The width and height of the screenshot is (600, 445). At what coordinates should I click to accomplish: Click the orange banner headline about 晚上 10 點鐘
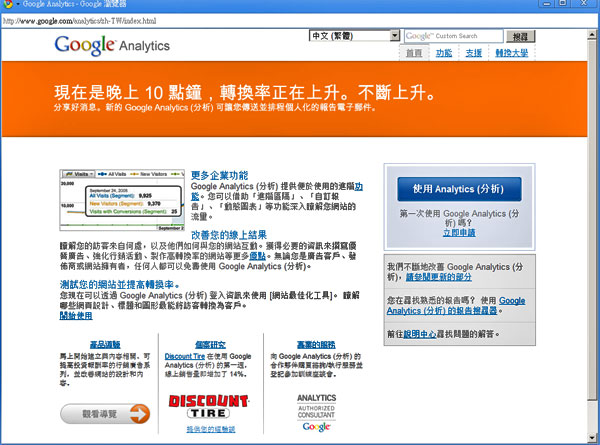pyautogui.click(x=244, y=92)
